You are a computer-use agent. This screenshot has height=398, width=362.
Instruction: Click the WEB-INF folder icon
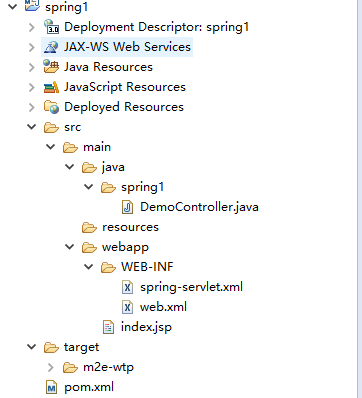coord(108,267)
